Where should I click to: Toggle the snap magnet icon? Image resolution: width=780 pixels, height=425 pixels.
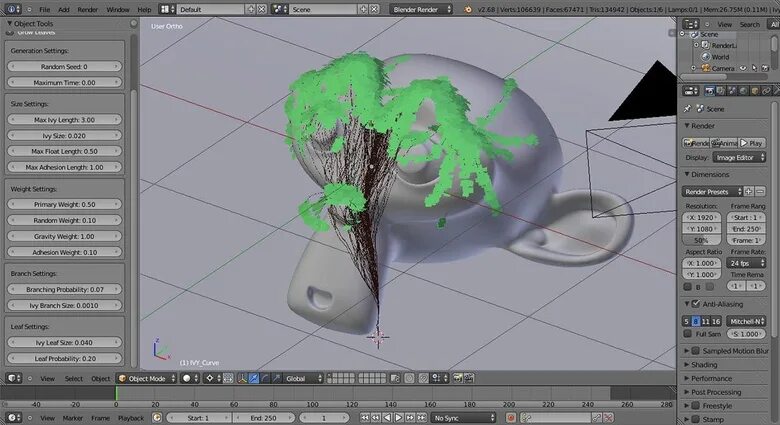pos(423,378)
